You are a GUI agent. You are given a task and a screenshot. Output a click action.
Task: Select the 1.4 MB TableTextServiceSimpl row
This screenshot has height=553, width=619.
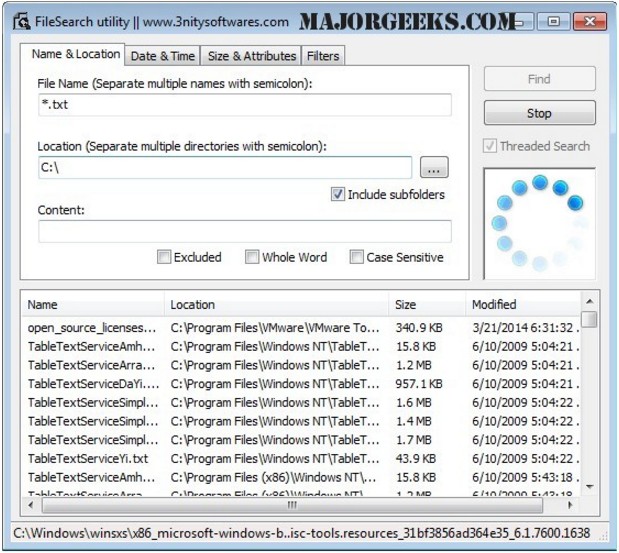[x=302, y=421]
